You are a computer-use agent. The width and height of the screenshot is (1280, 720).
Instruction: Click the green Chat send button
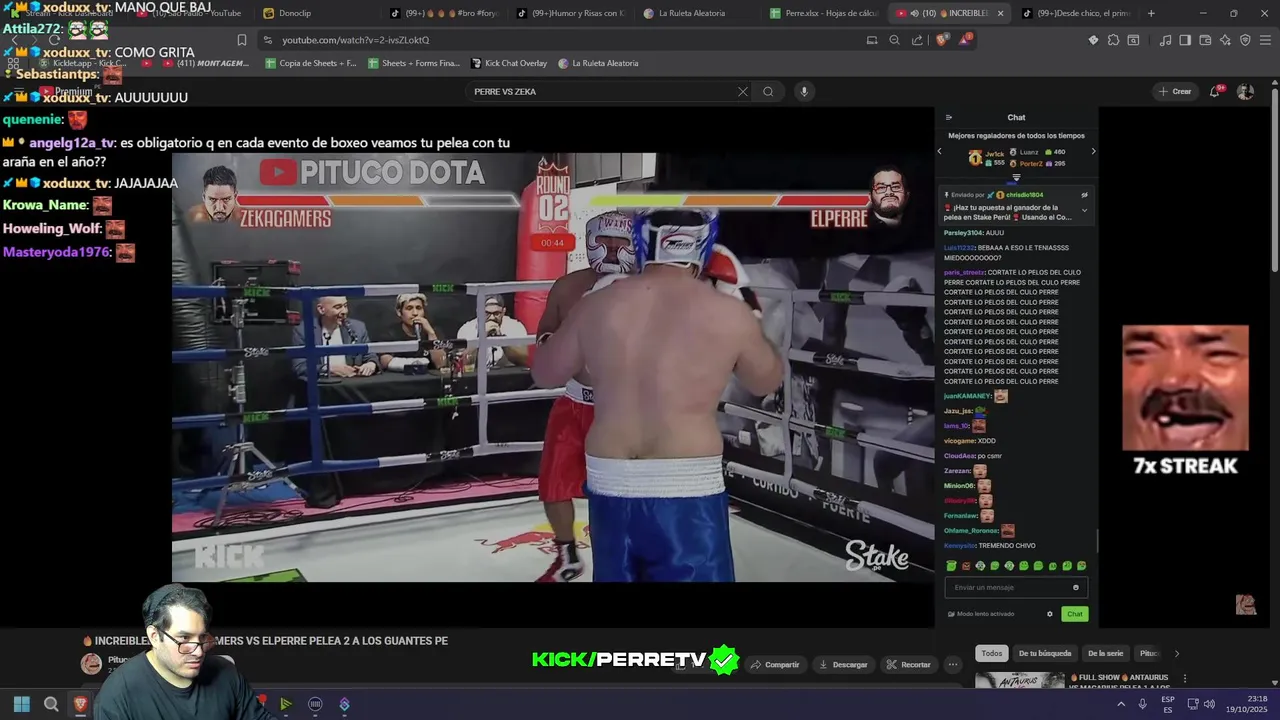coord(1074,614)
